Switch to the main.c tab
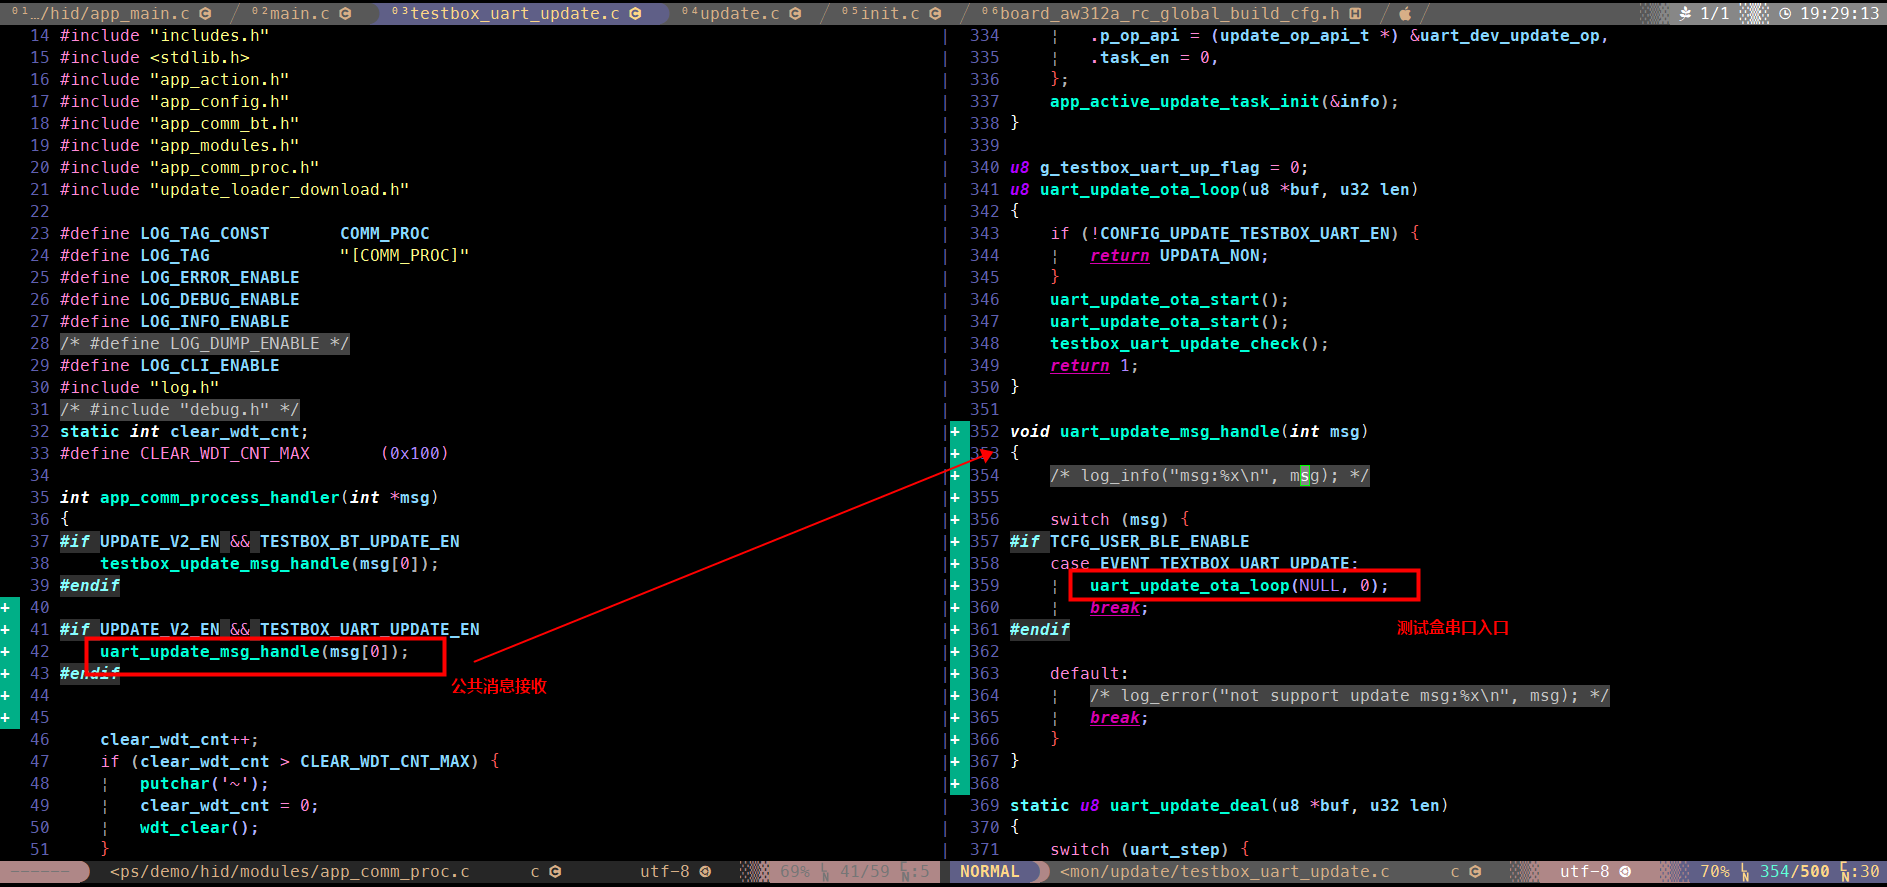This screenshot has height=887, width=1887. point(301,13)
